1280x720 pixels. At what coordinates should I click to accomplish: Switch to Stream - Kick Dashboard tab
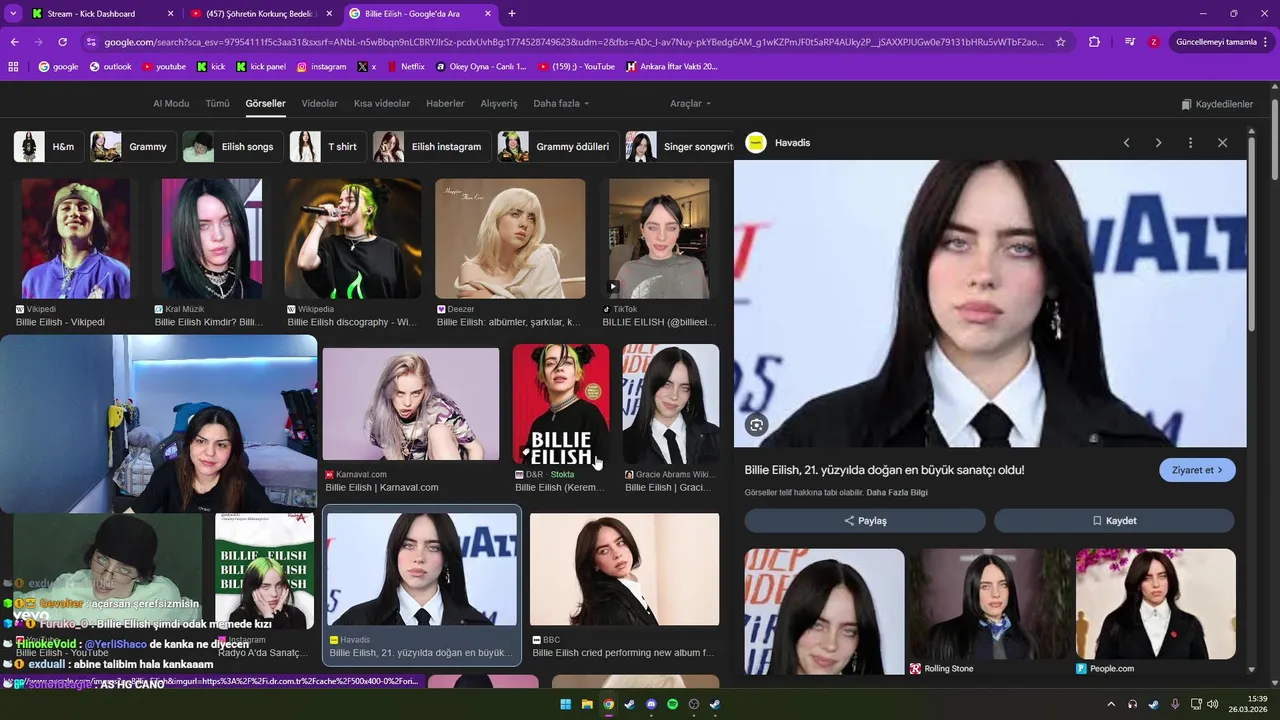102,14
